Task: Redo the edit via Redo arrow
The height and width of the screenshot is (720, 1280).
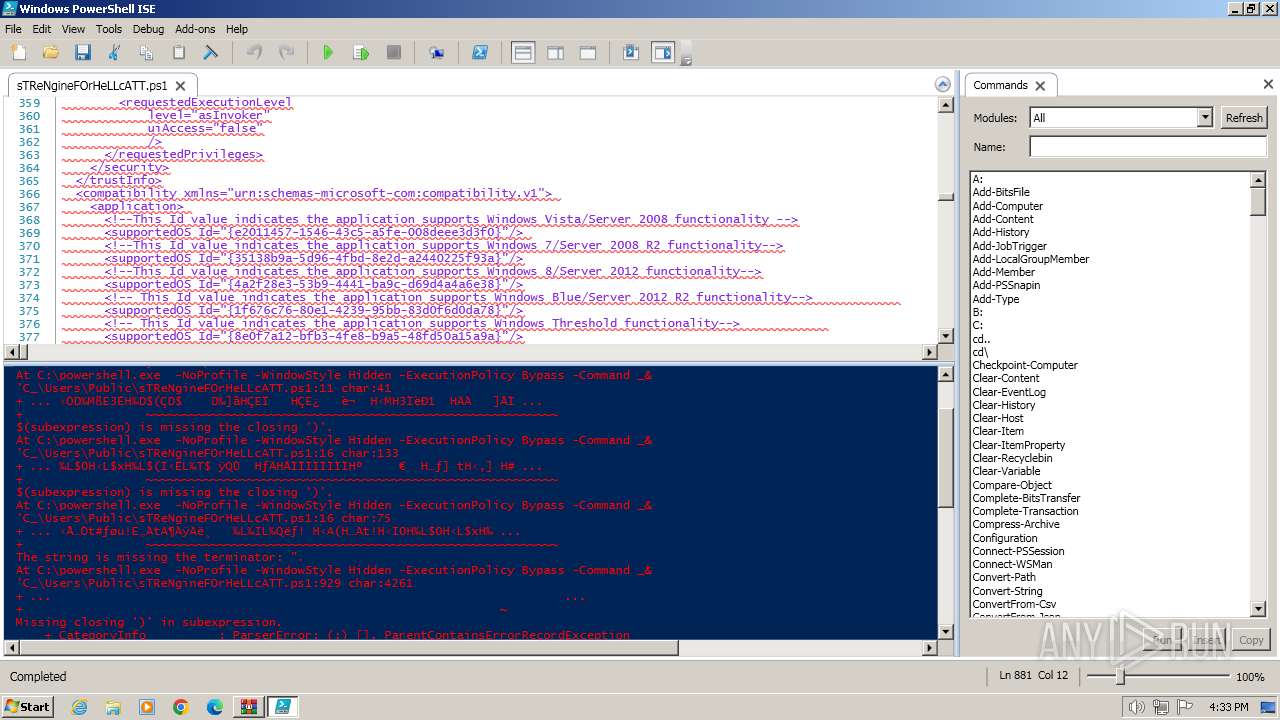Action: coord(286,53)
